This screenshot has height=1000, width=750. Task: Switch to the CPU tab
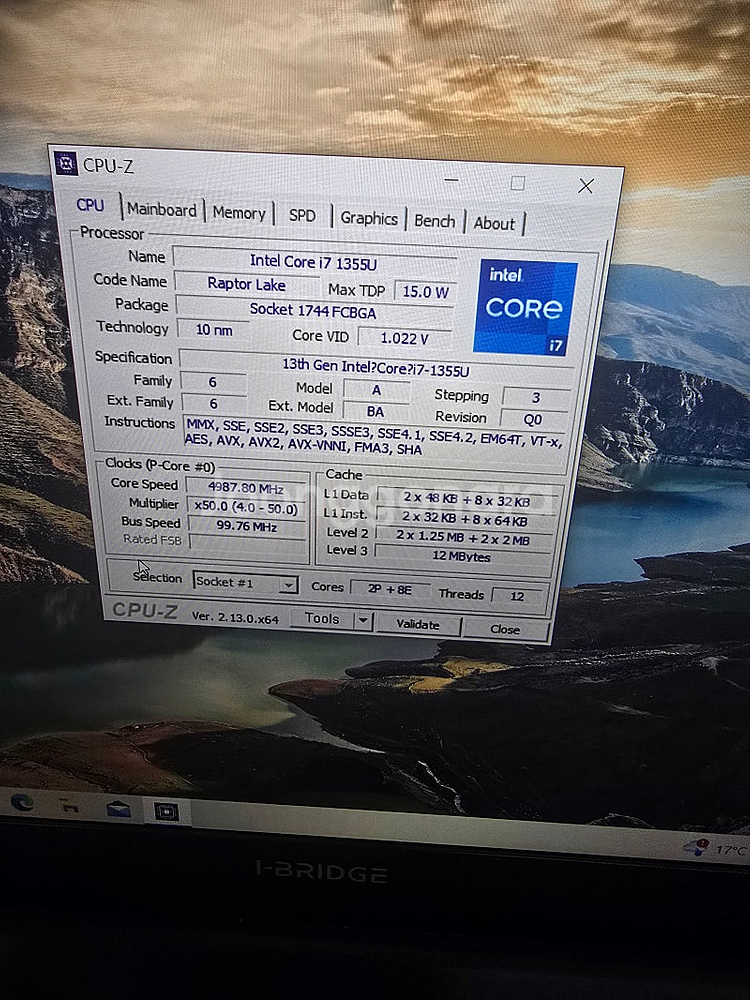90,205
